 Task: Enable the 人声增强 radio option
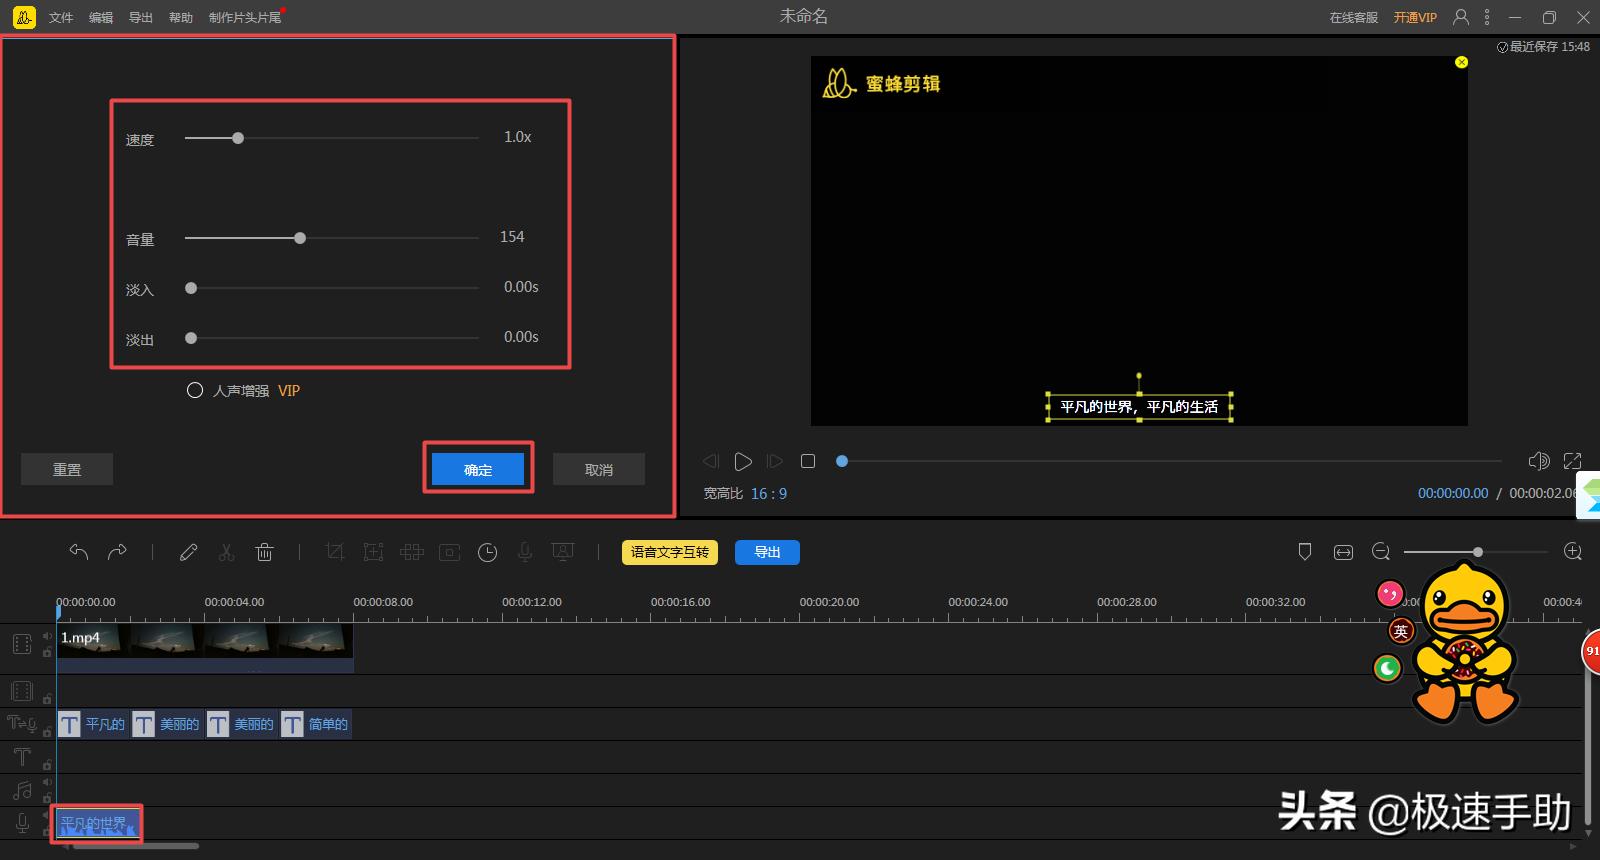195,390
